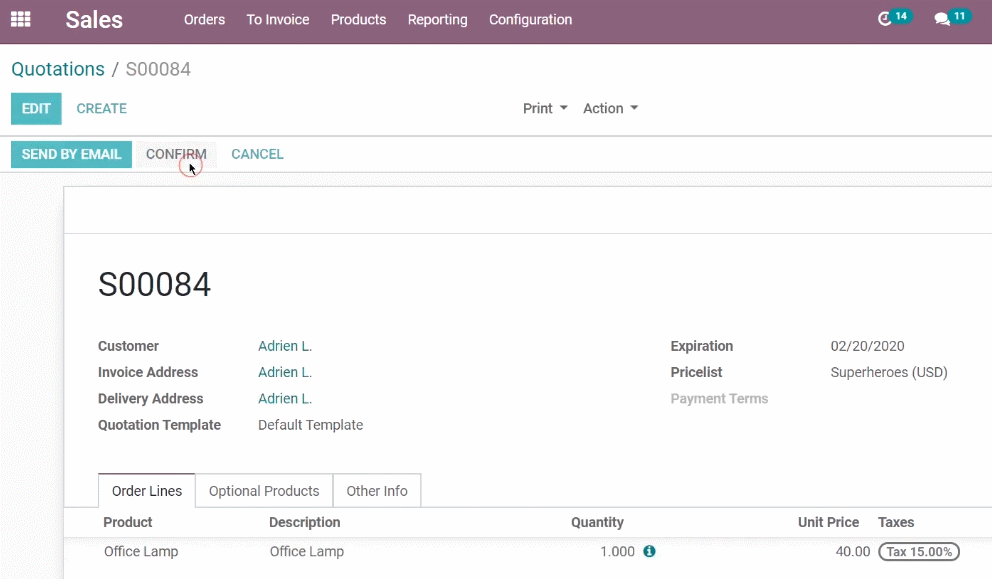Click the quantity info icon for Office Lamp
This screenshot has width=992, height=579.
[649, 551]
